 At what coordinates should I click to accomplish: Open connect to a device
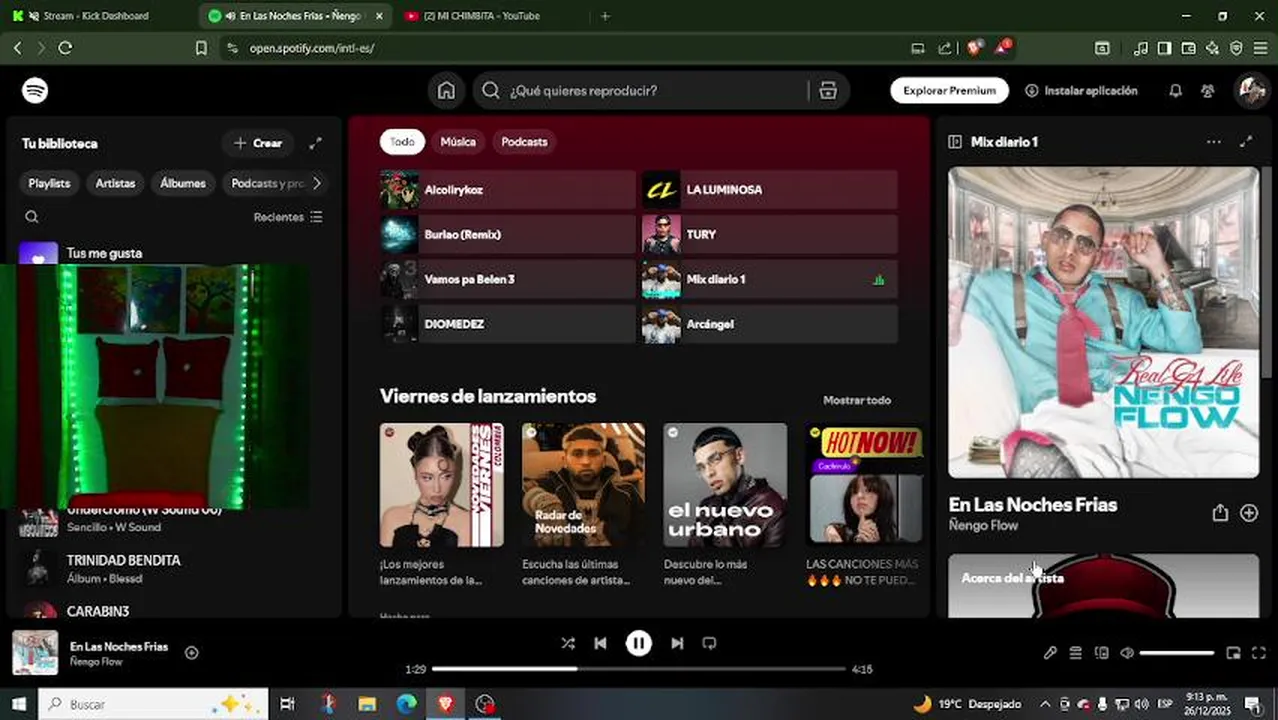tap(1101, 653)
